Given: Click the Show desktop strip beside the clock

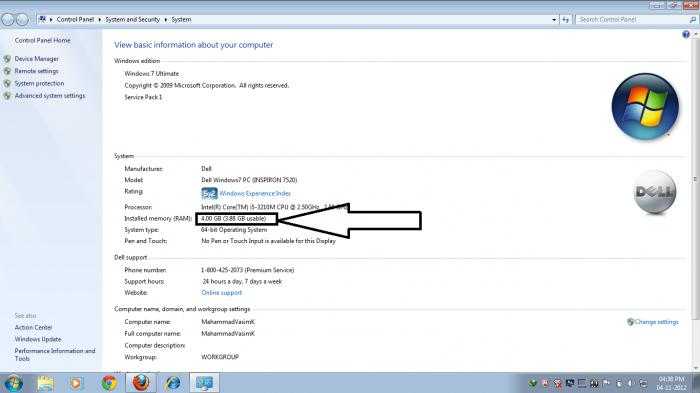Looking at the screenshot, I should 696,383.
